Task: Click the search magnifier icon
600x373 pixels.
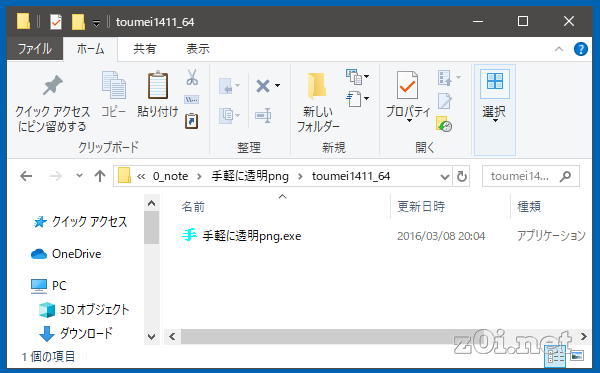Action: 565,176
